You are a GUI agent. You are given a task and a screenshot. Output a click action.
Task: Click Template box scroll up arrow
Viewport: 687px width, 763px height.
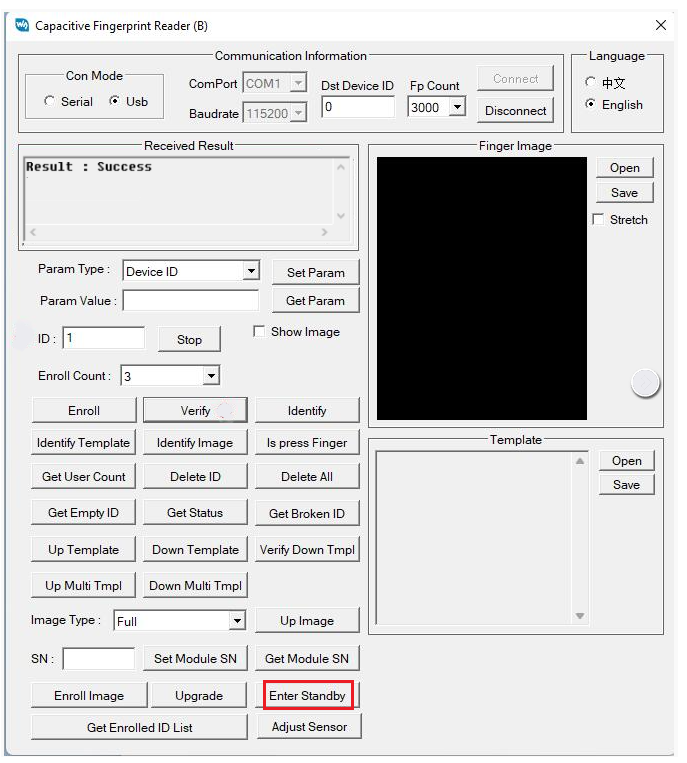[580, 461]
